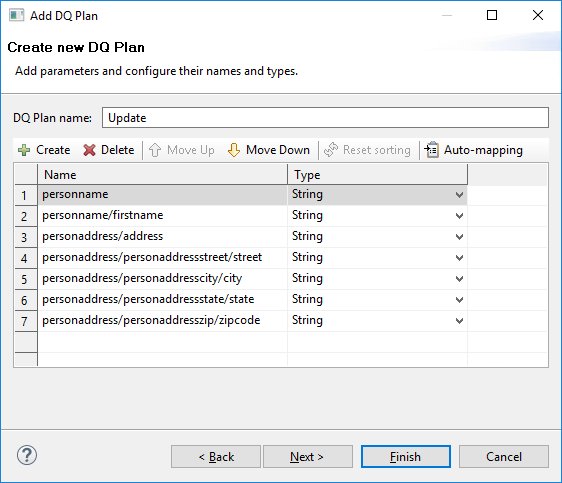Click inside the DQ Plan name field

coord(325,118)
